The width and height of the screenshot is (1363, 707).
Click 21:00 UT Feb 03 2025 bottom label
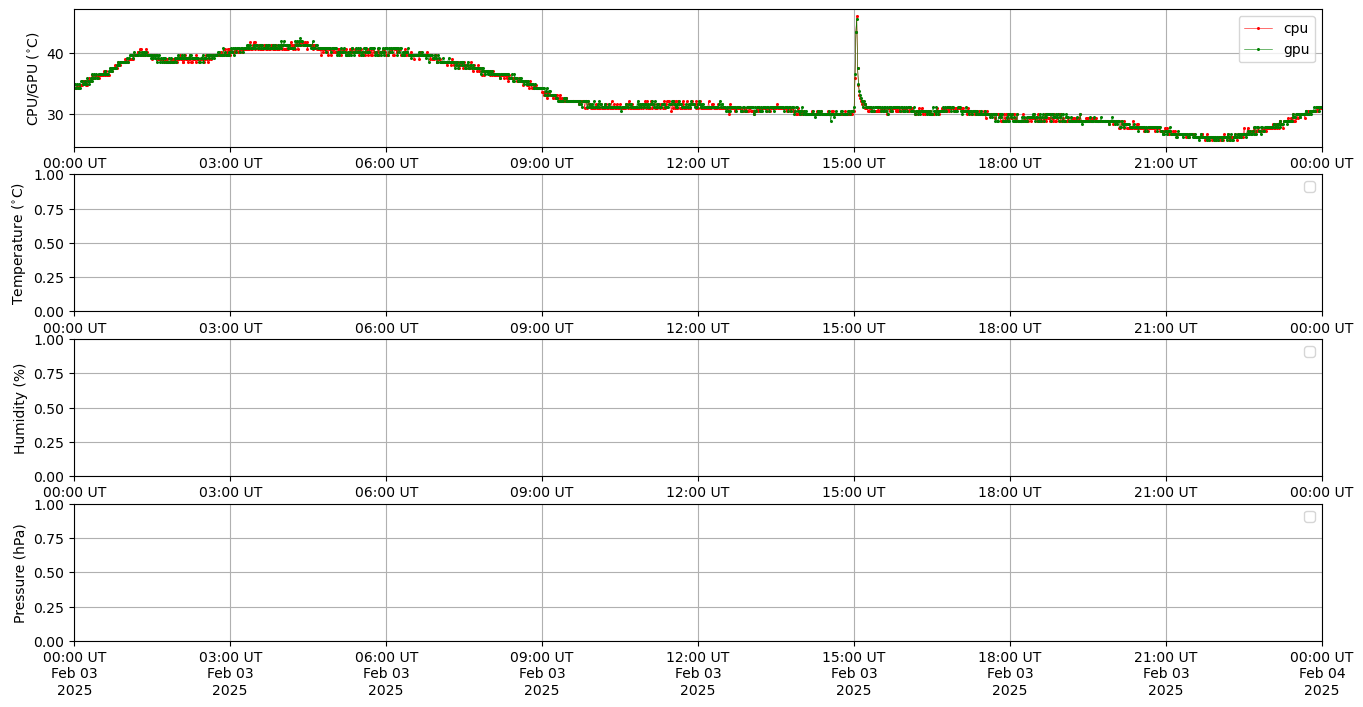[1166, 673]
